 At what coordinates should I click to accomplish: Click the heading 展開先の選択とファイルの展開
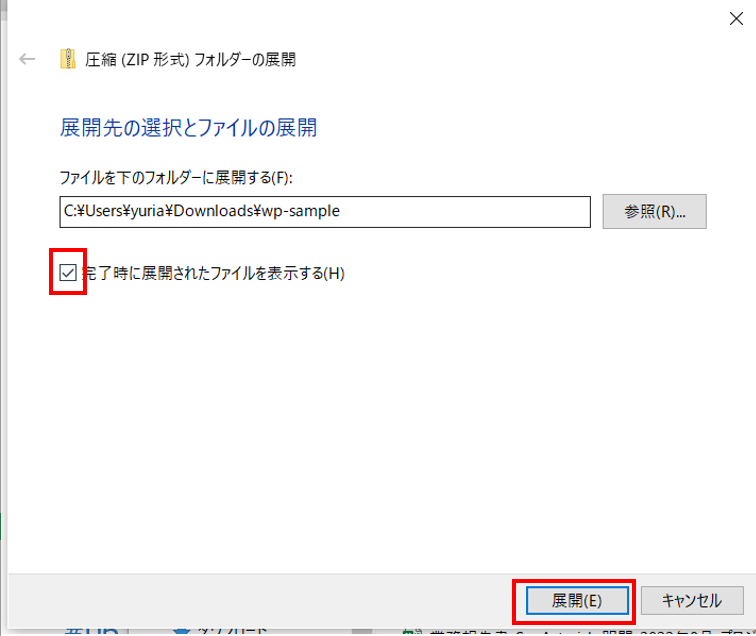pyautogui.click(x=189, y=128)
